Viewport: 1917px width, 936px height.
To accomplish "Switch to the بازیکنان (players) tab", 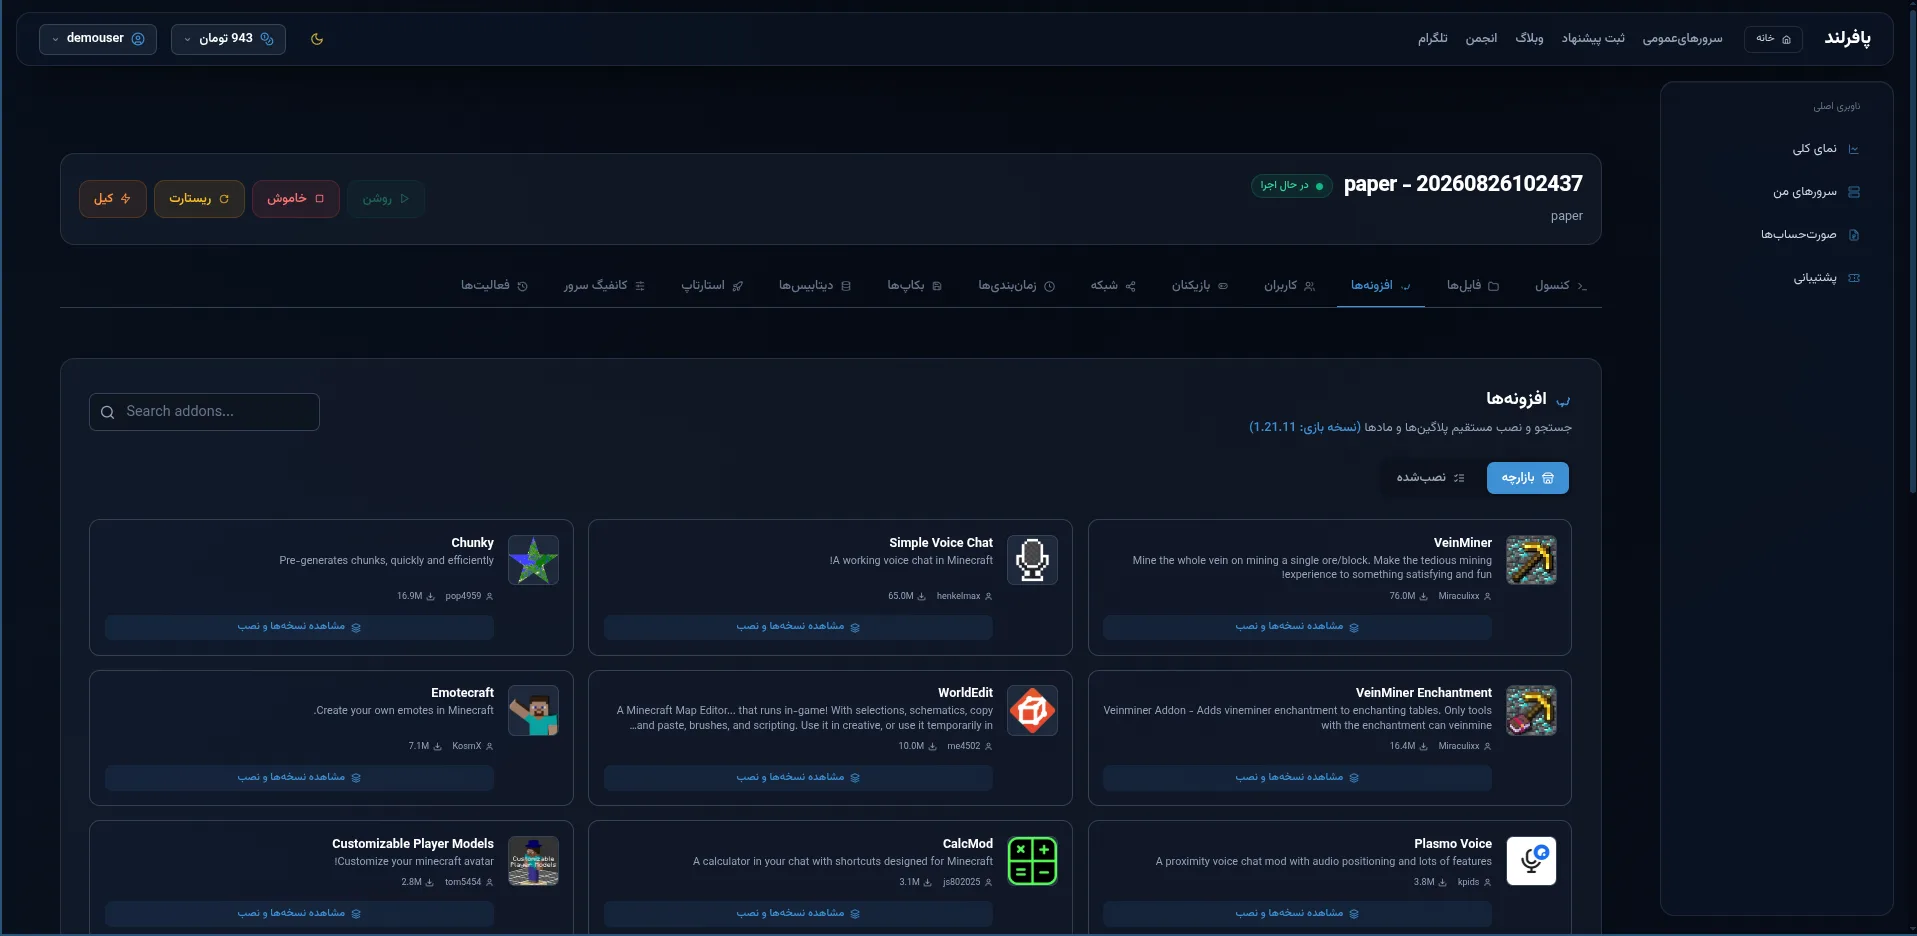I will point(1200,286).
